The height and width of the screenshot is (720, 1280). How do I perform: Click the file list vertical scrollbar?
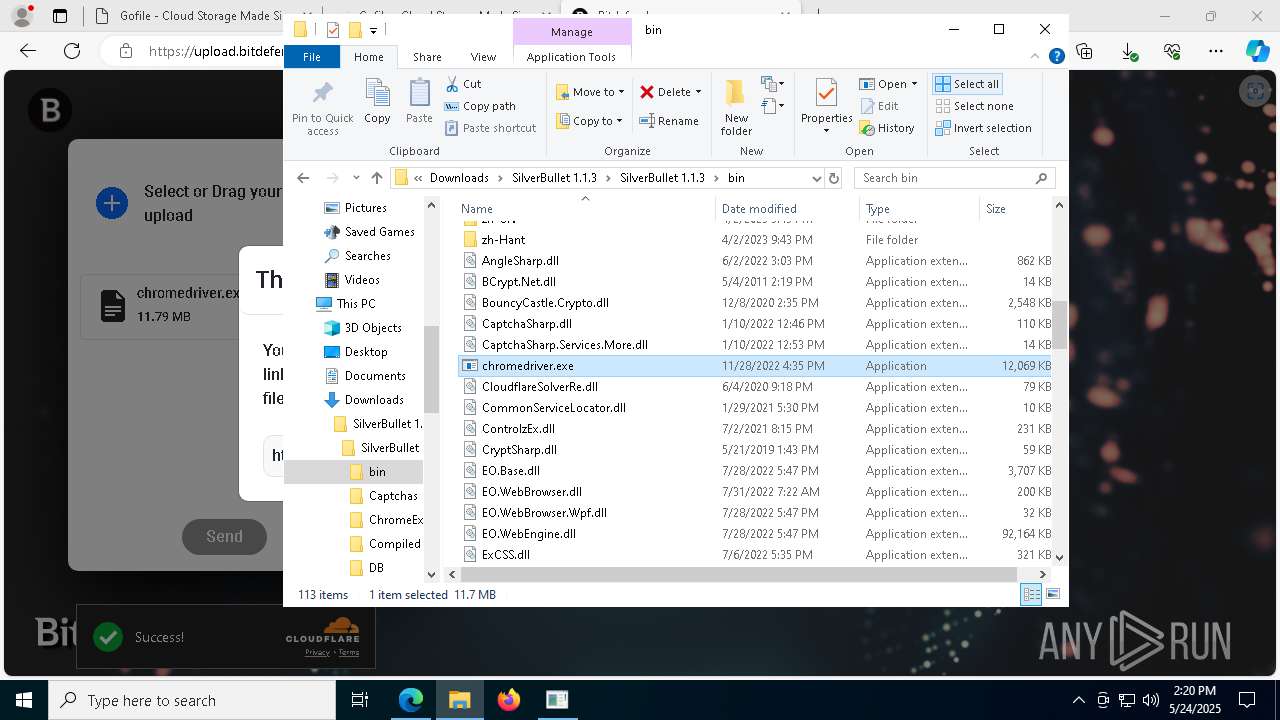[x=1059, y=324]
